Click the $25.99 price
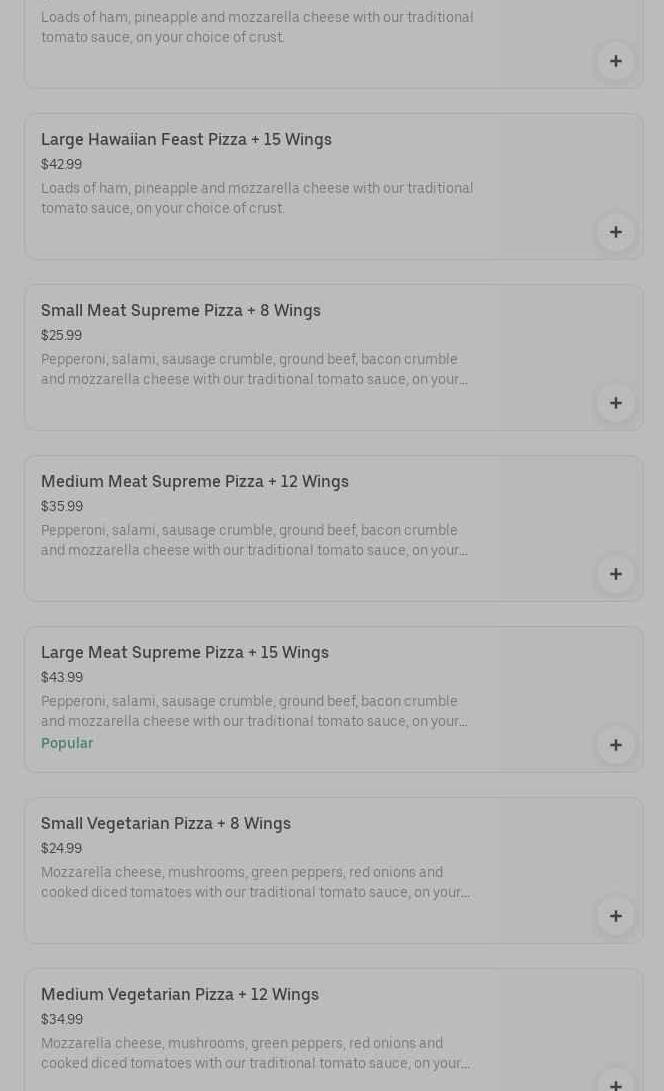This screenshot has width=664, height=1091. (61, 335)
